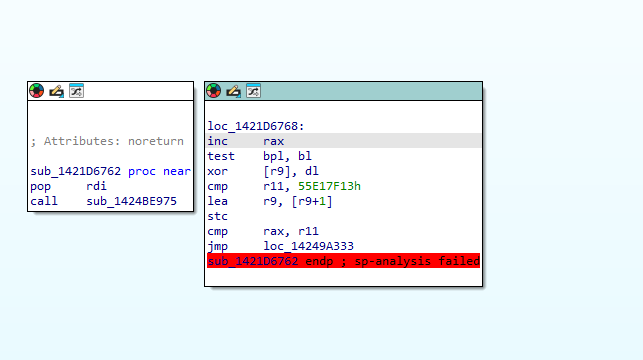Screen dimensions: 643x360
Task: Click the '; Attributes: noreturn' comment
Action: click(x=107, y=141)
